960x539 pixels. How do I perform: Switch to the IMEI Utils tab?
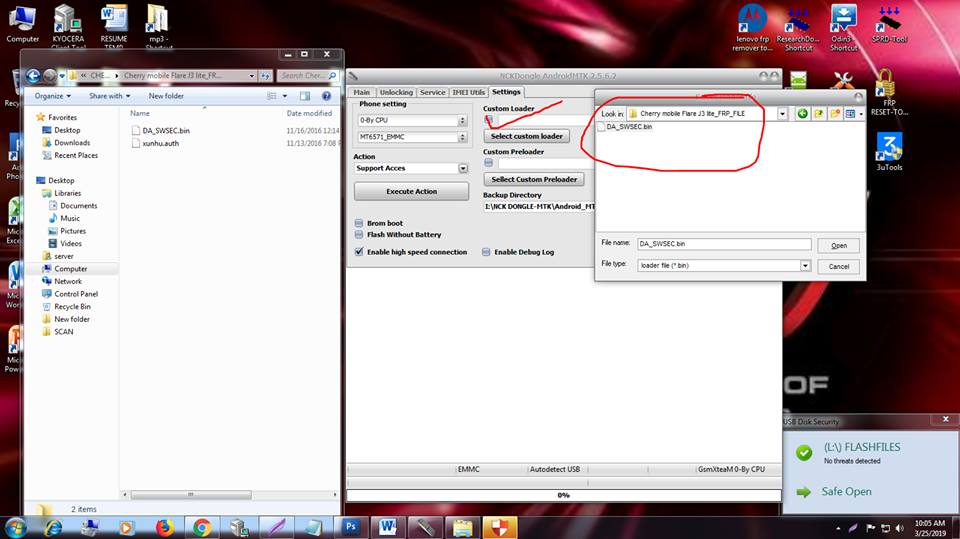[x=468, y=92]
